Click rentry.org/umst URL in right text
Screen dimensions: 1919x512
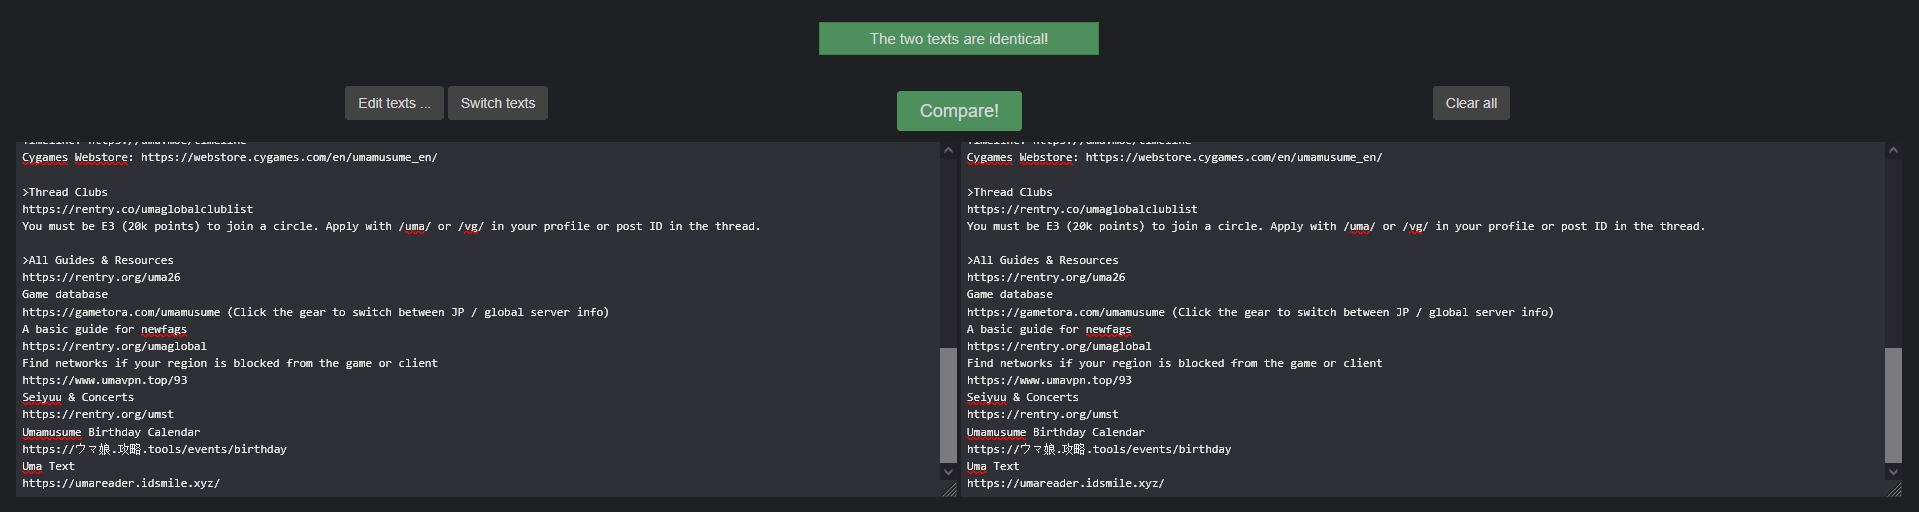(1043, 414)
